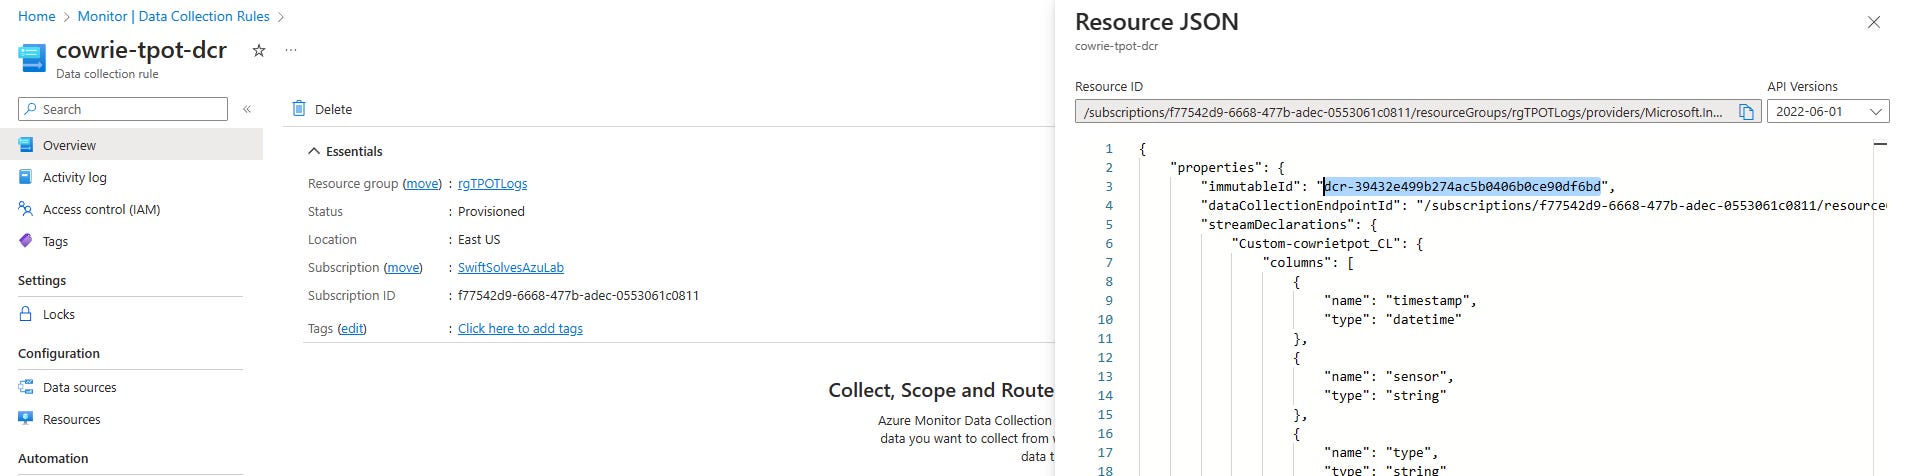Open the API Versions dropdown
The height and width of the screenshot is (476, 1905).
click(x=1828, y=112)
